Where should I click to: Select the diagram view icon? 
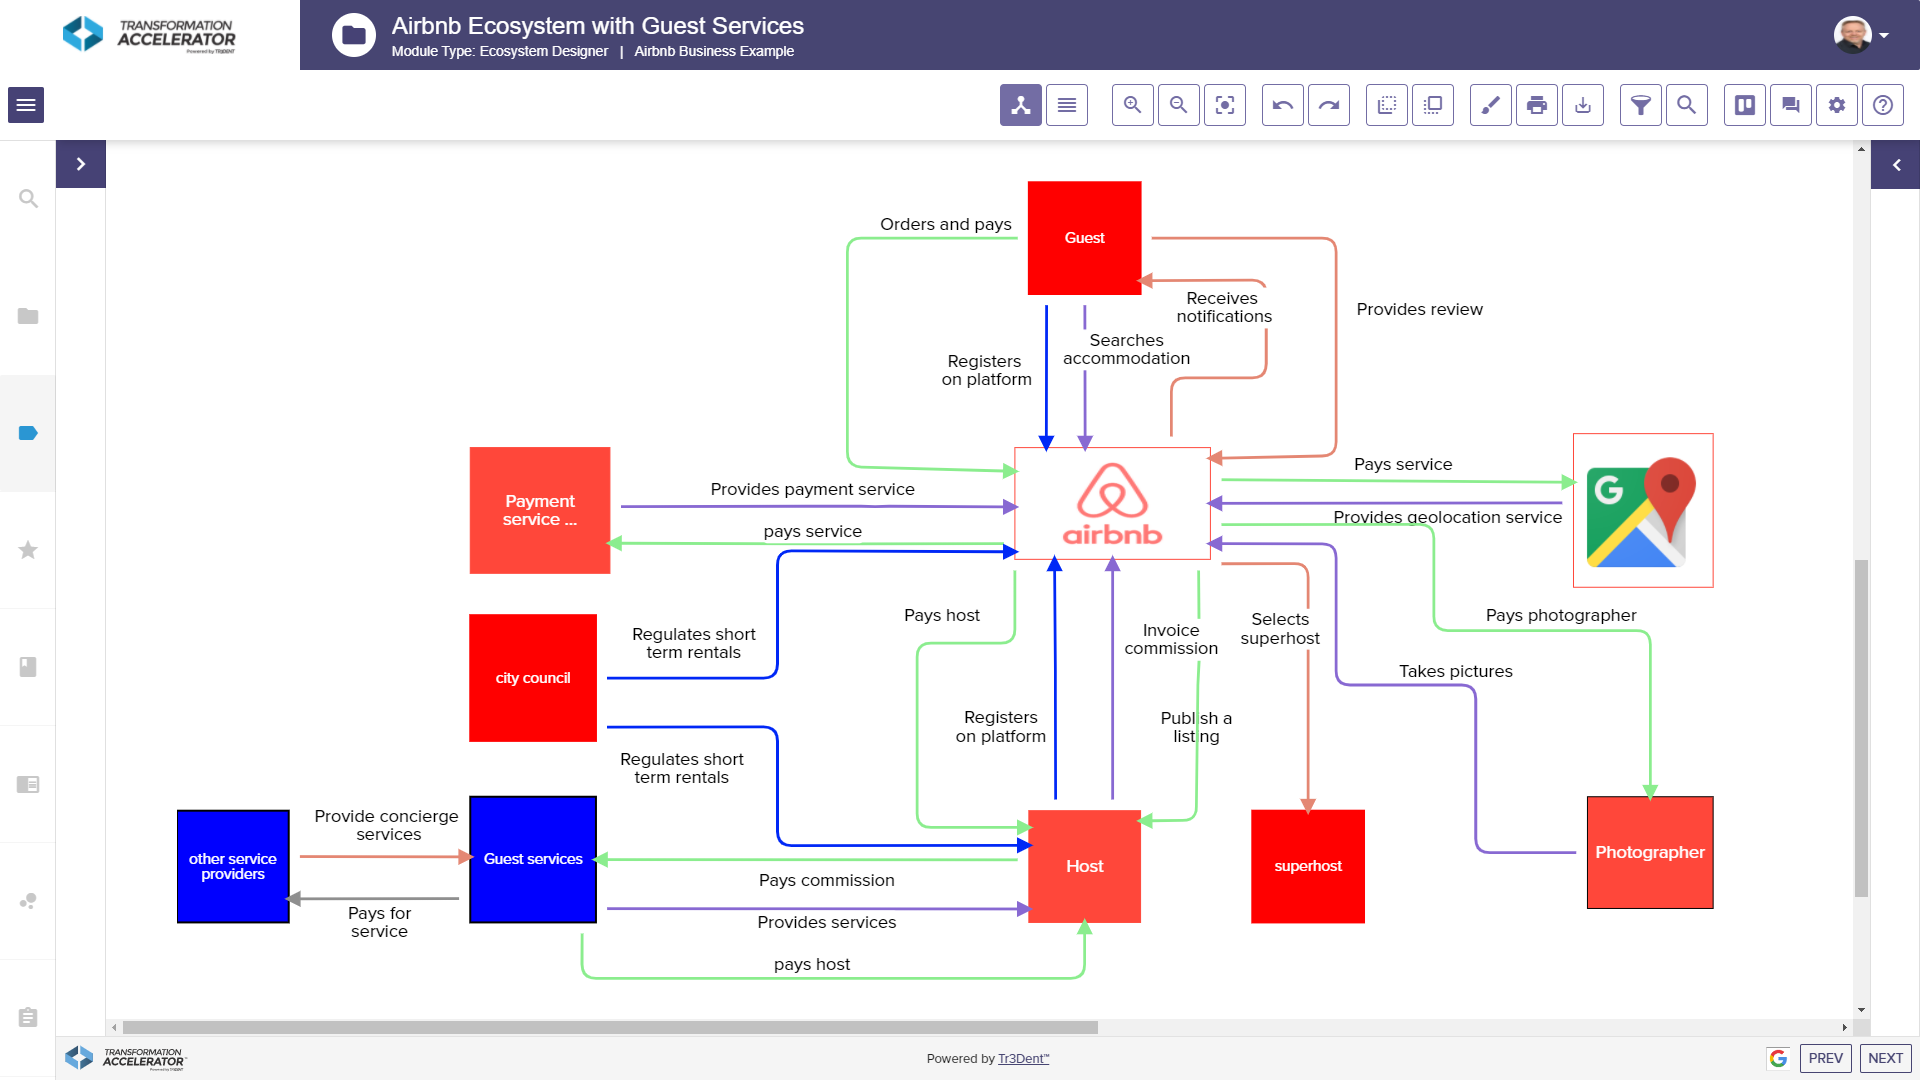point(1020,105)
